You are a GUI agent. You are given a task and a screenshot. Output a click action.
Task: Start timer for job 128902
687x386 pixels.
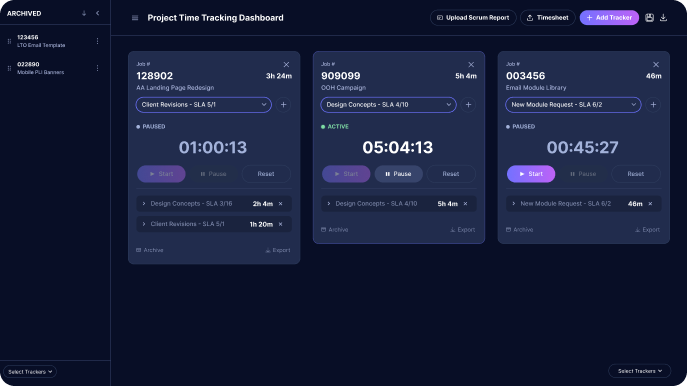pos(161,174)
